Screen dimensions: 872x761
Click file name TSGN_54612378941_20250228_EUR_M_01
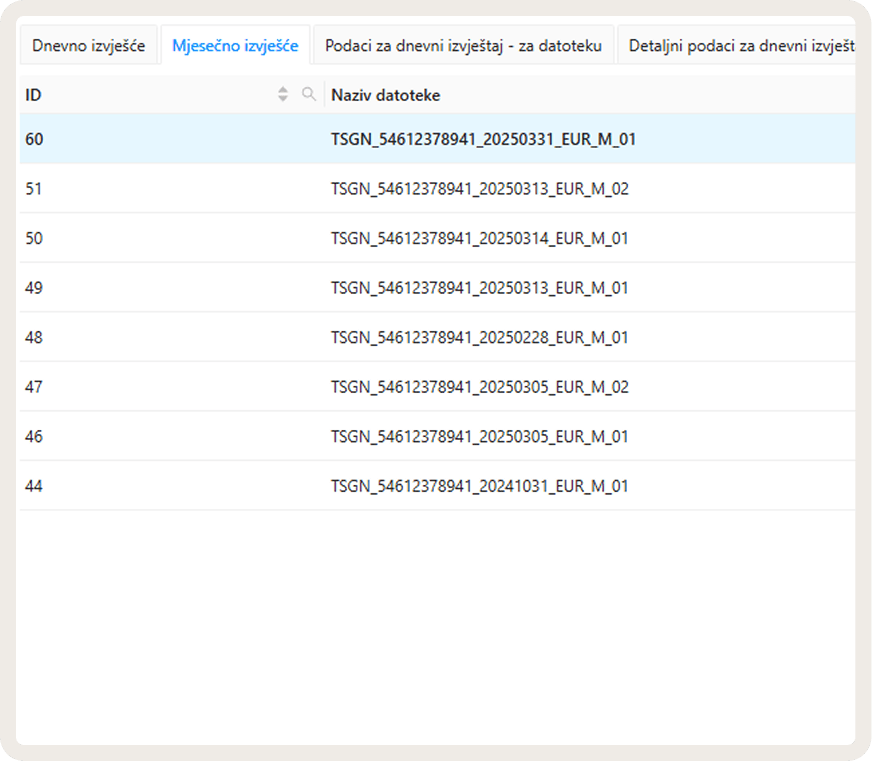[x=480, y=338]
